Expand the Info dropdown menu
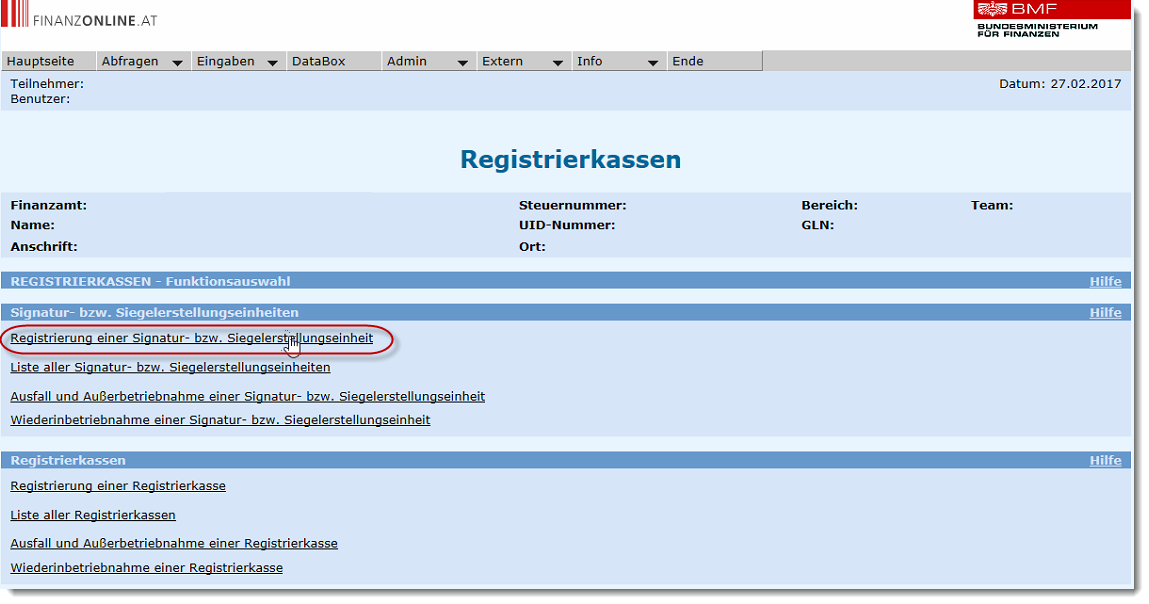The height and width of the screenshot is (604, 1149). tap(617, 61)
